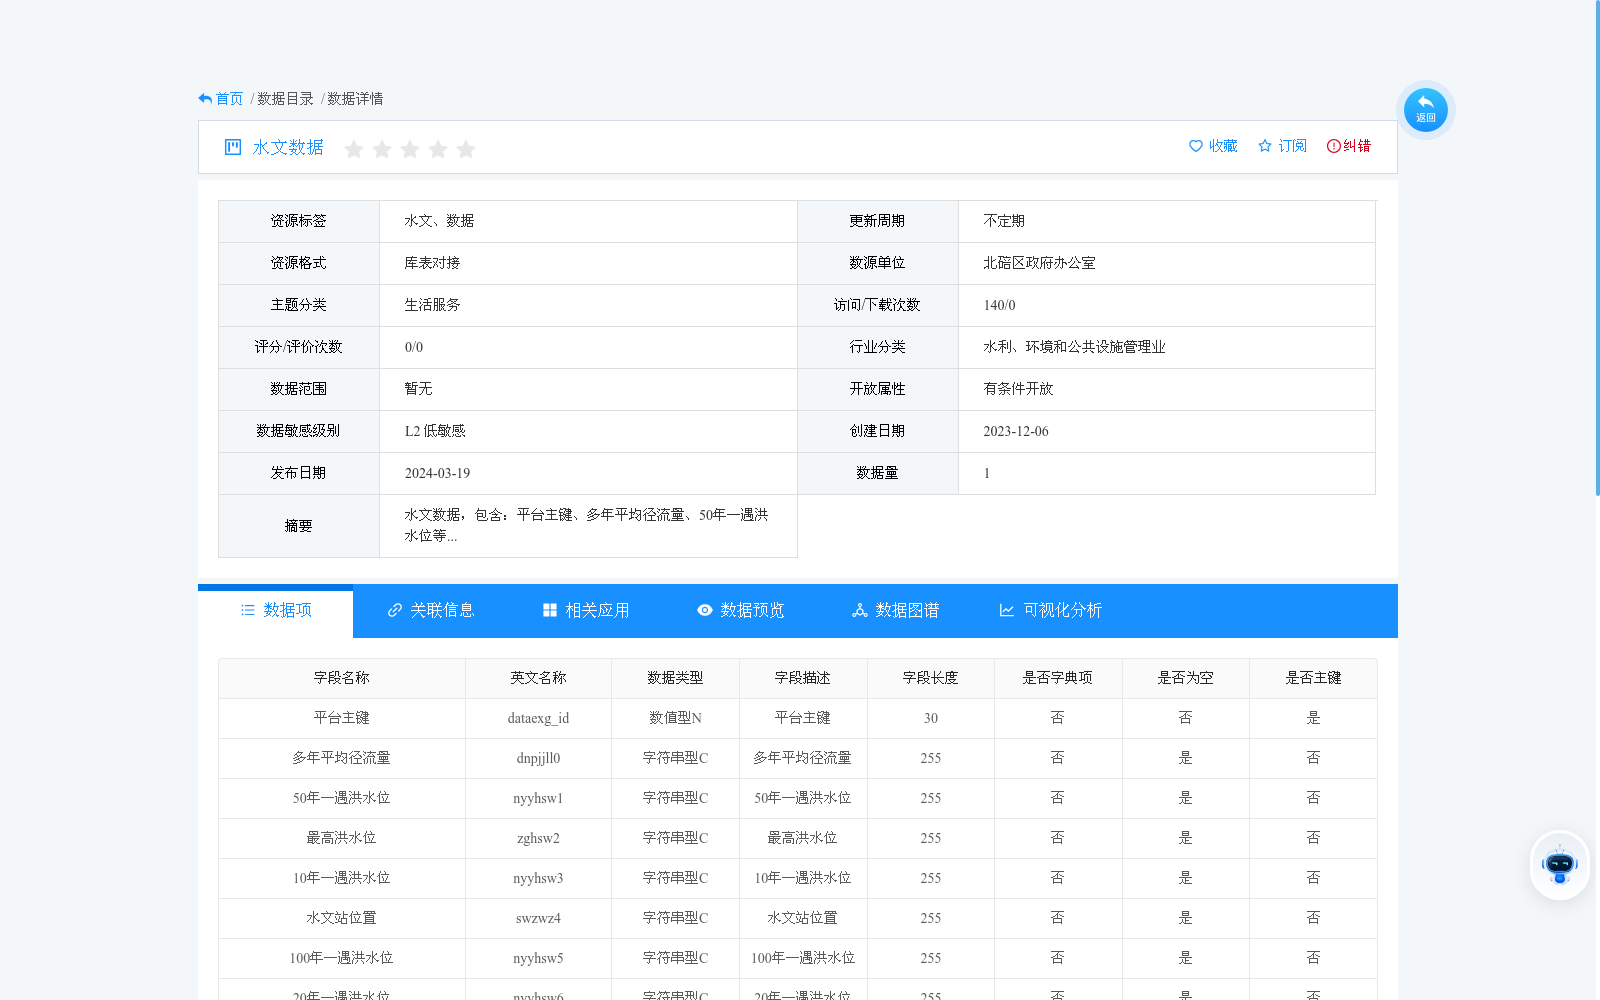
Task: Click the 摘要 summary text
Action: 586,525
